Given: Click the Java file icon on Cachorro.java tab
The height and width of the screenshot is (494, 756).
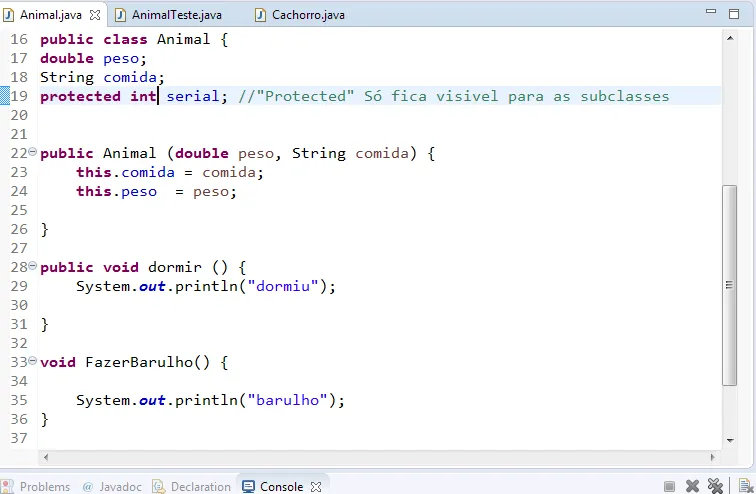Looking at the screenshot, I should (260, 15).
